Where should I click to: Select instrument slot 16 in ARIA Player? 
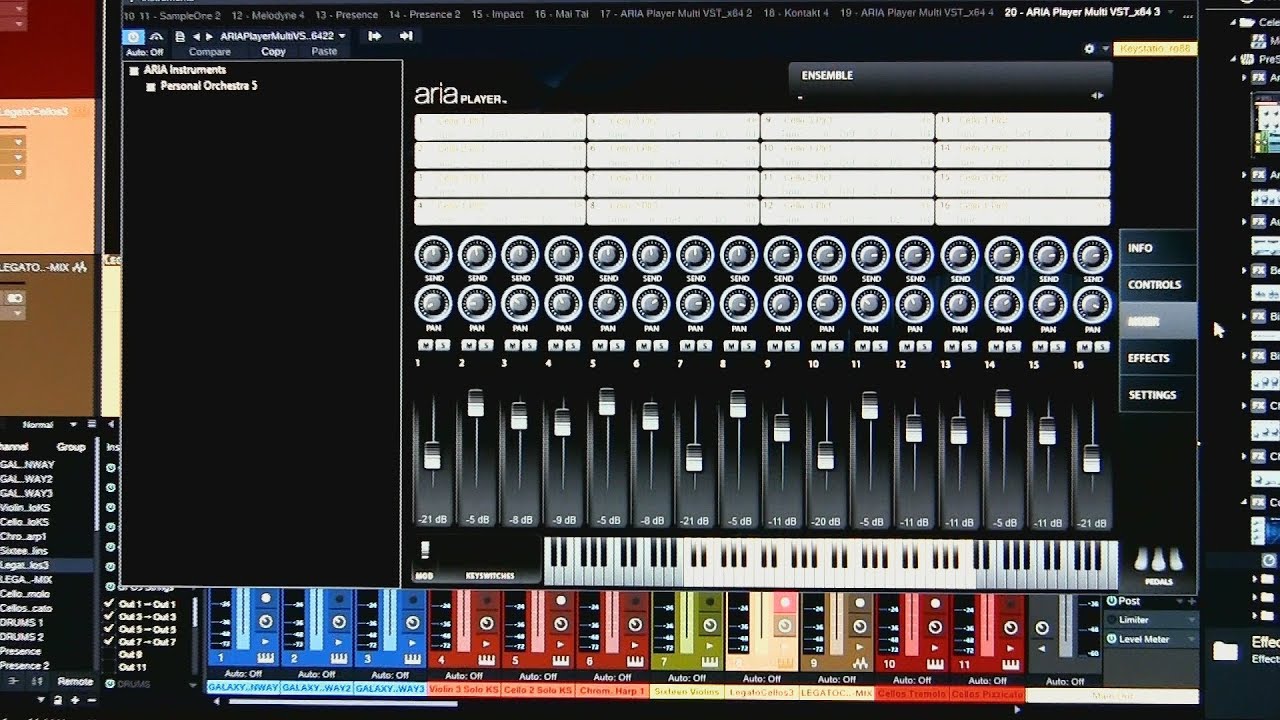click(x=1023, y=212)
